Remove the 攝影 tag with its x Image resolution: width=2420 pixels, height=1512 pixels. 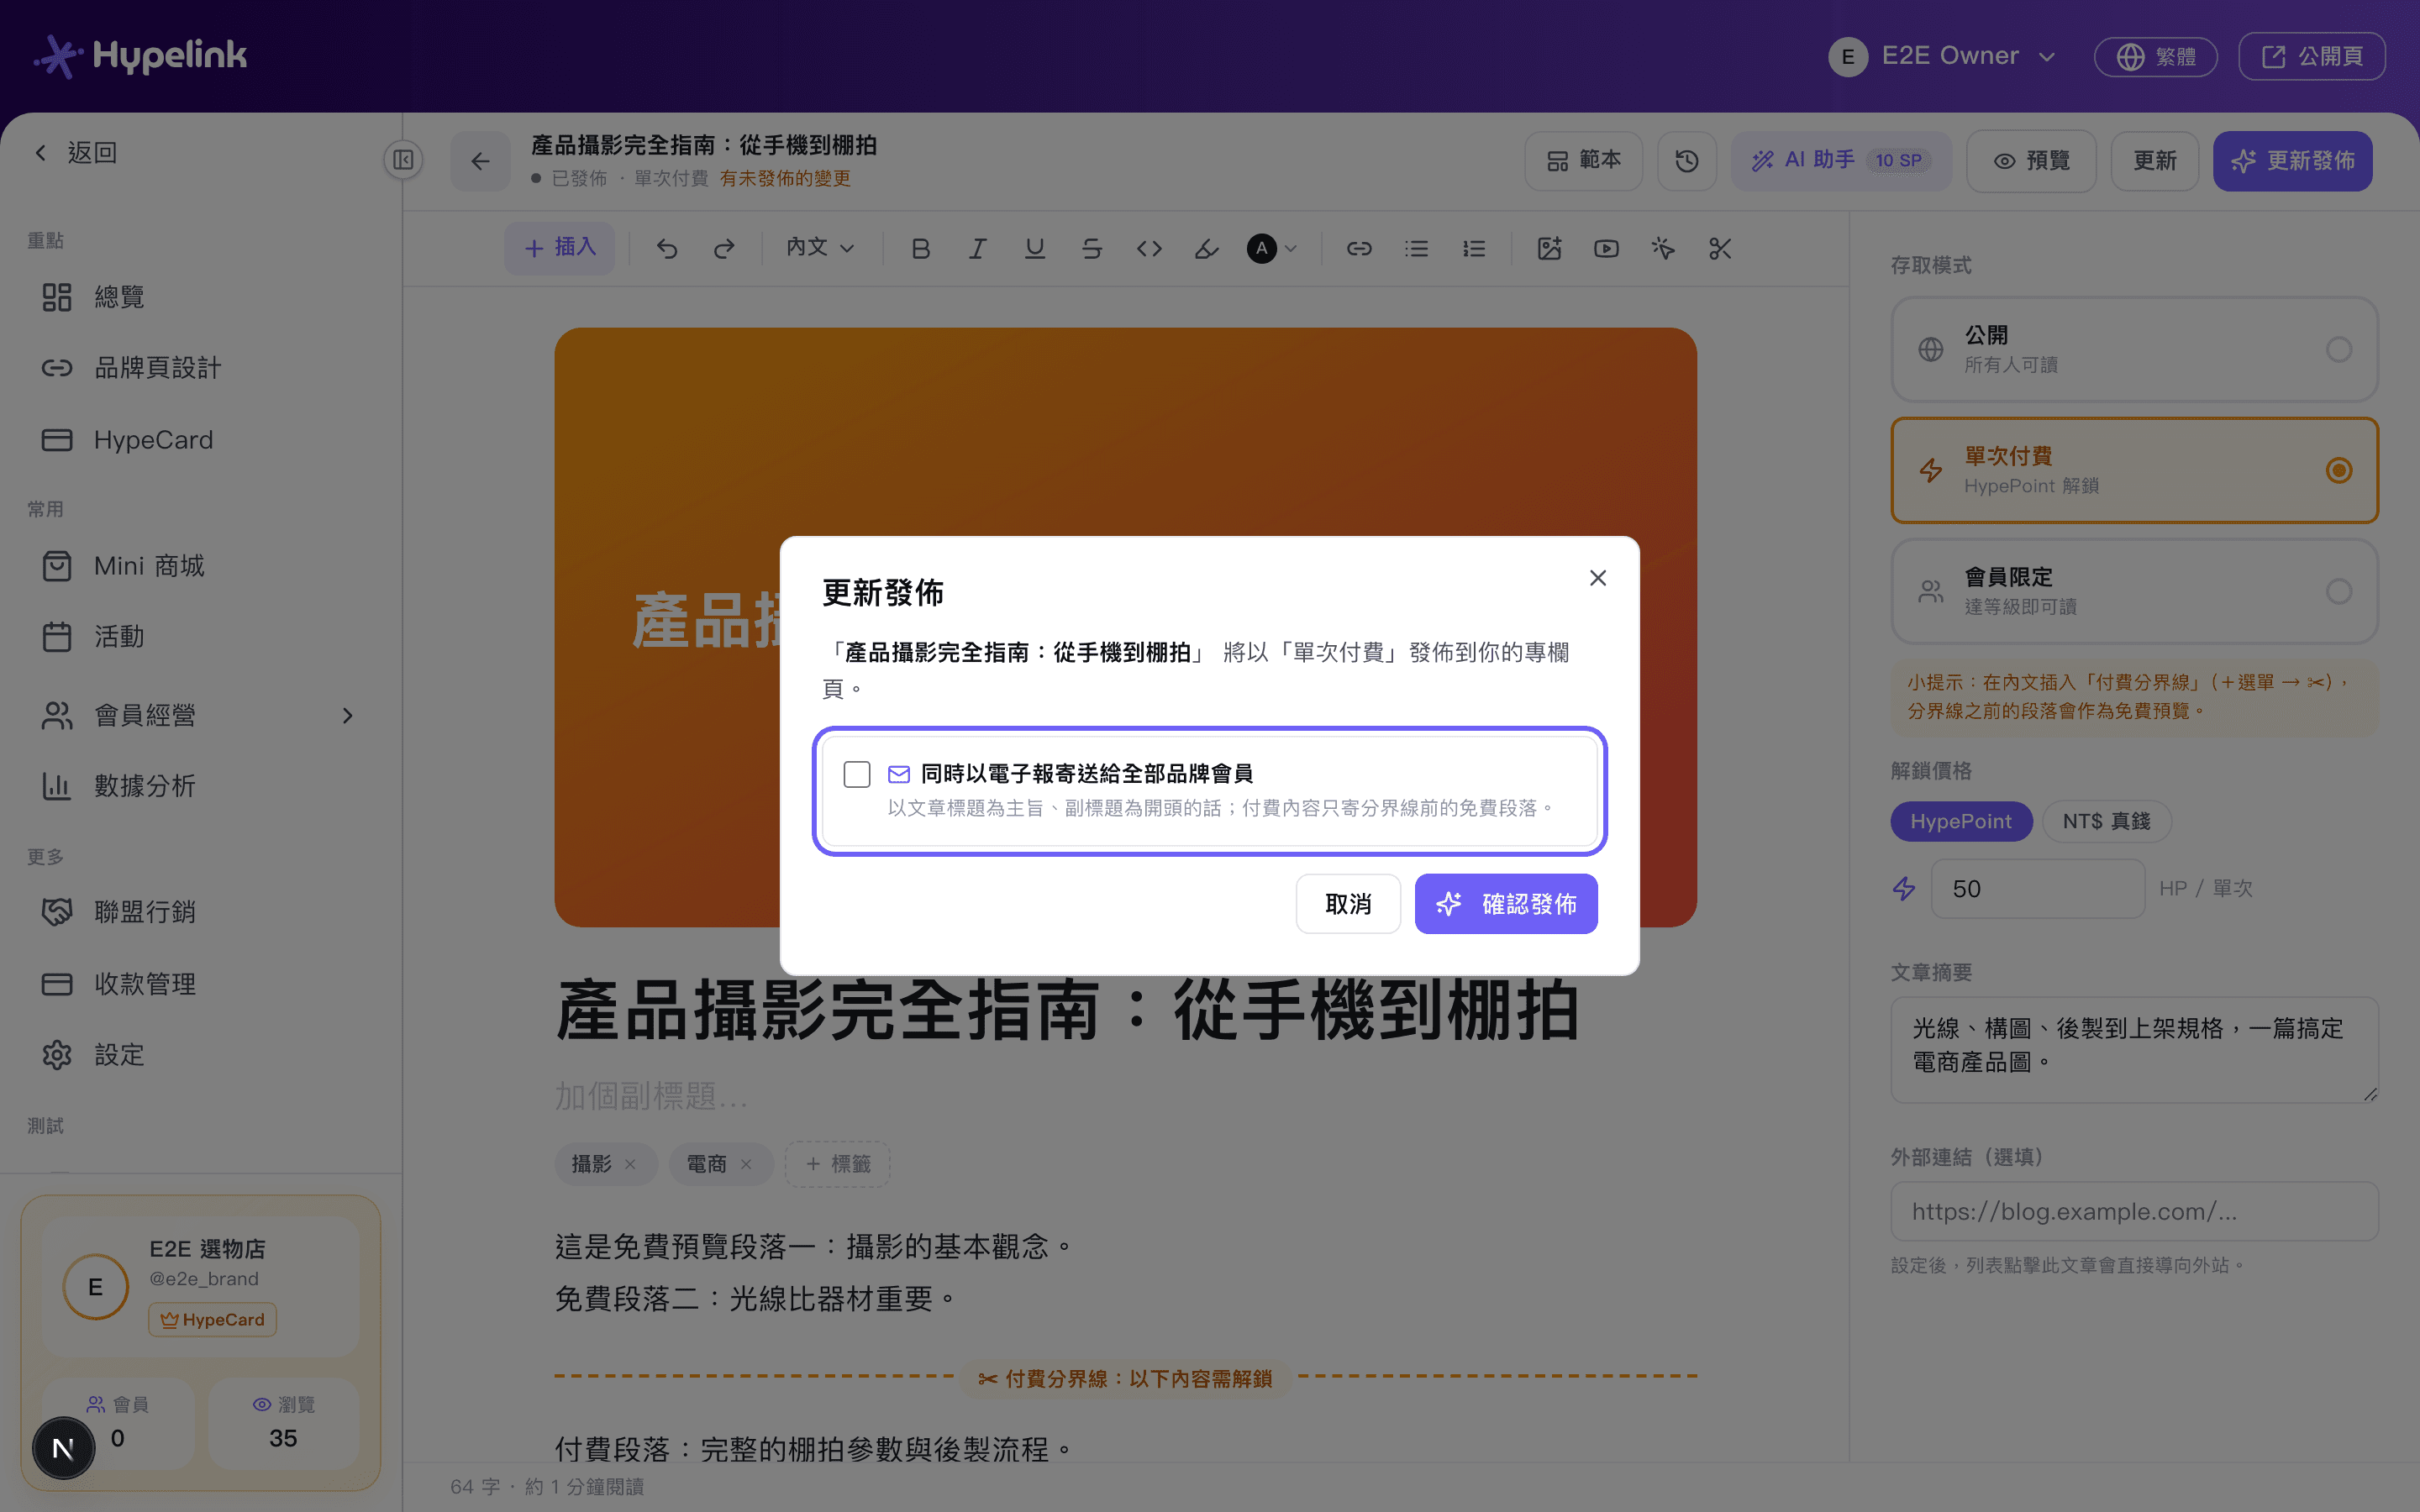pos(630,1164)
